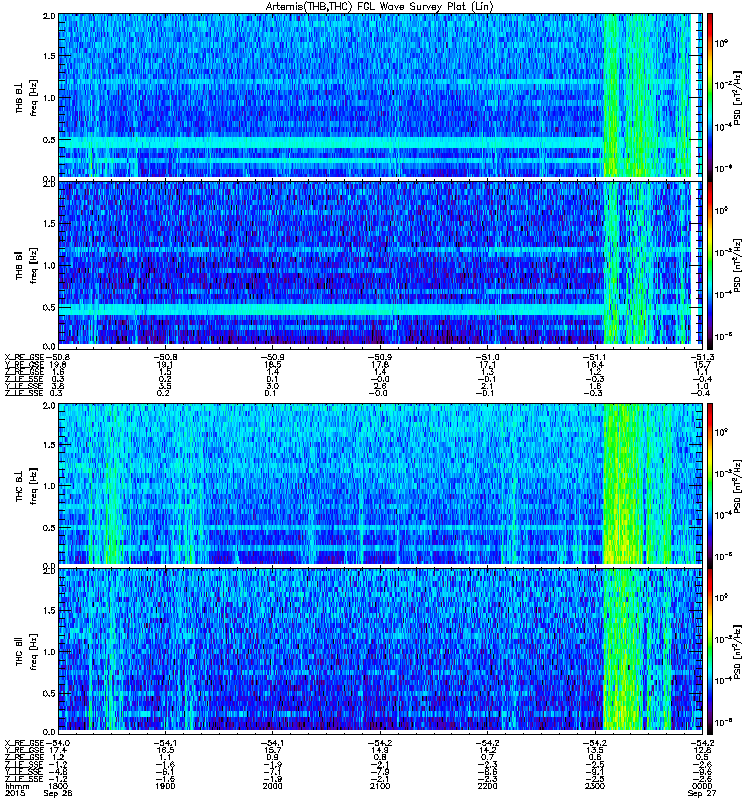Image resolution: width=750 pixels, height=800 pixels.
Task: Click the third panel PSD color bar
Action: pos(710,484)
